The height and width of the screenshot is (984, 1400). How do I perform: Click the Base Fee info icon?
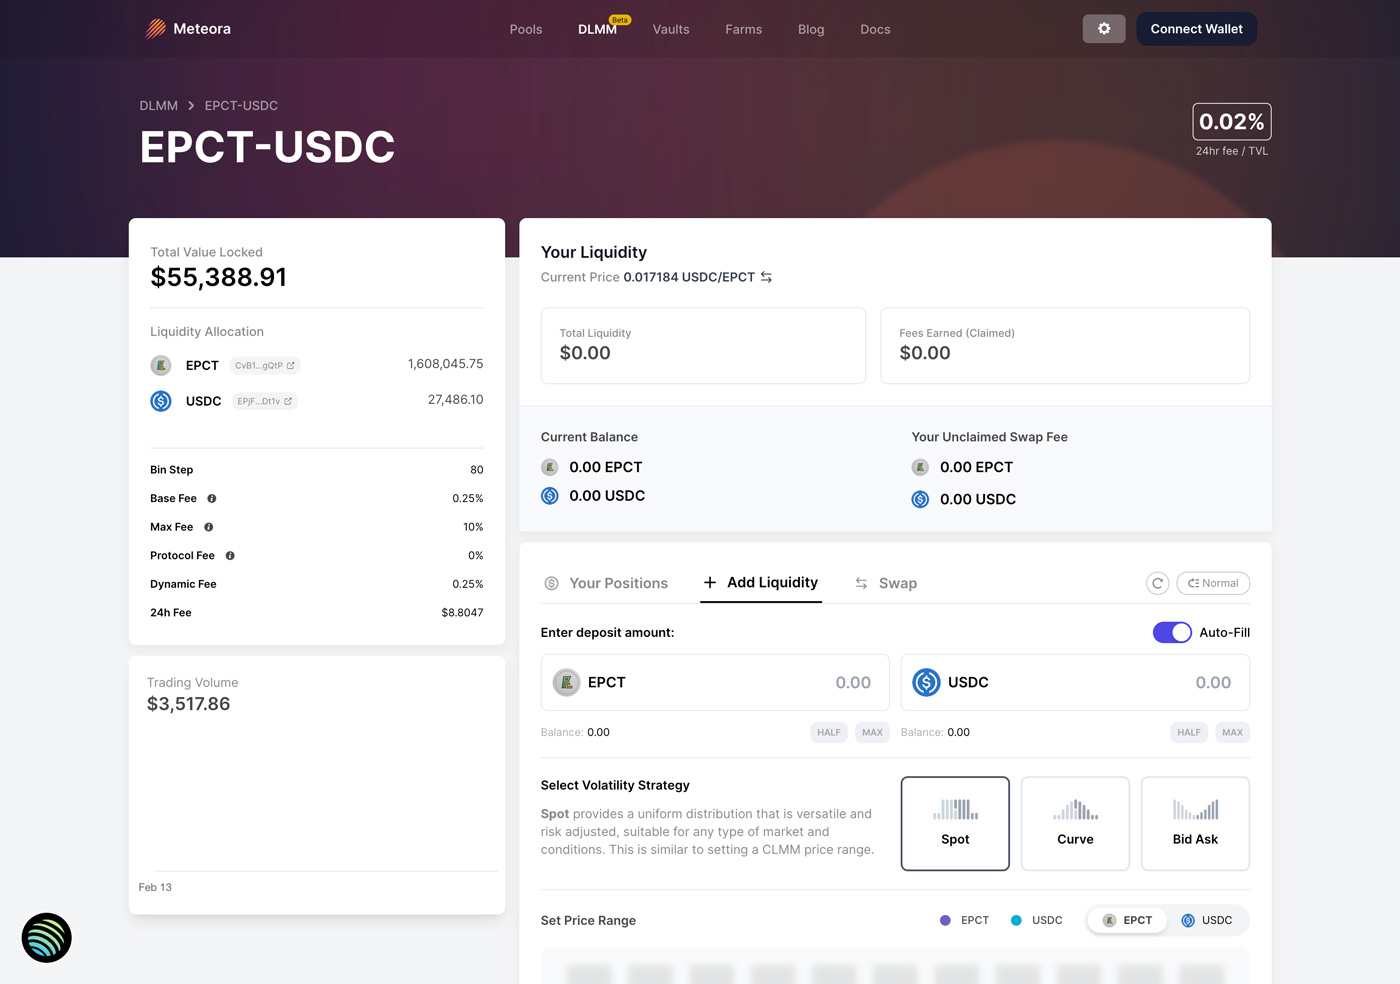point(212,498)
